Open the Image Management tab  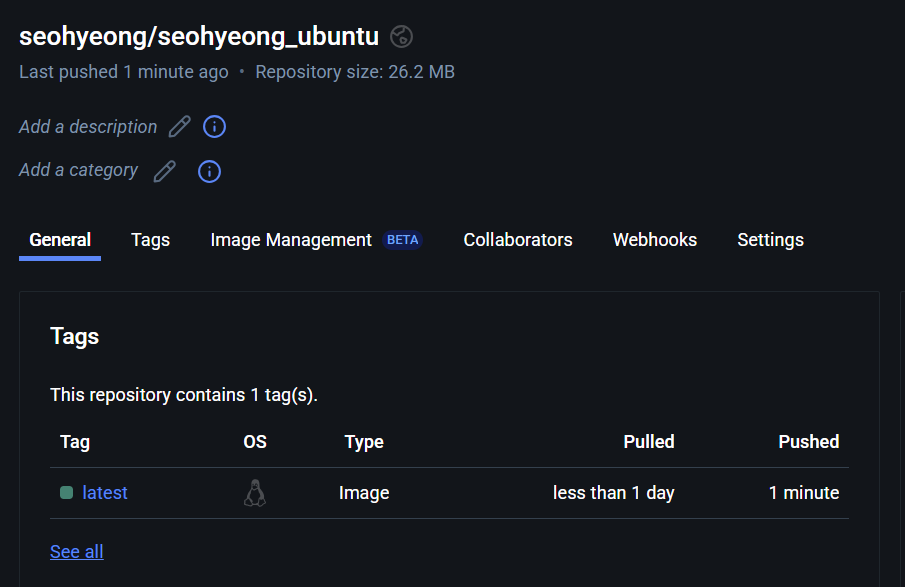(x=291, y=240)
